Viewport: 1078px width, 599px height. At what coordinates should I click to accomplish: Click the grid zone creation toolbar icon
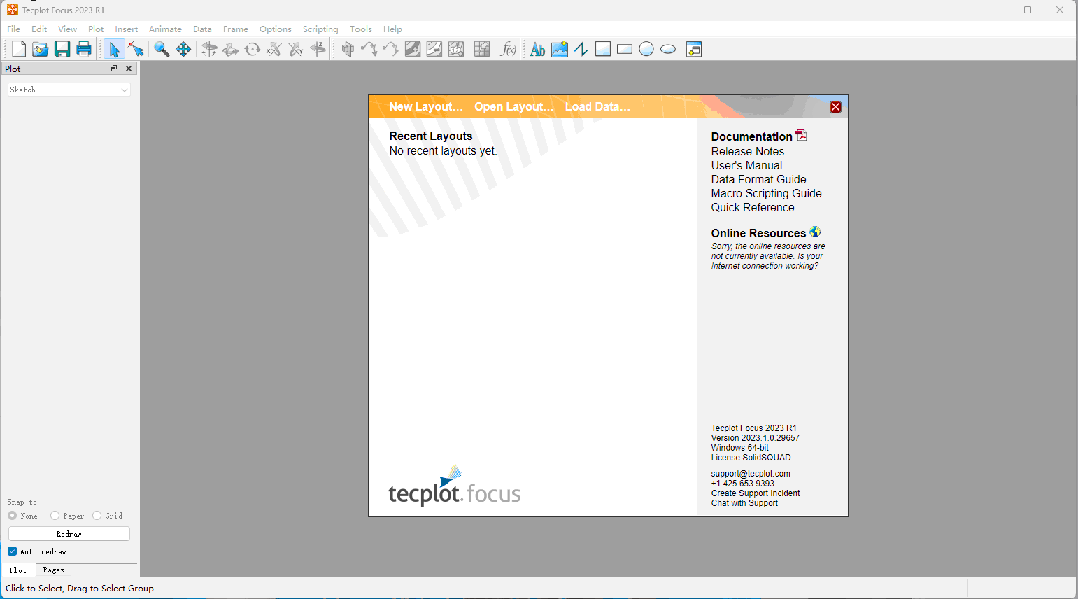pyautogui.click(x=482, y=49)
